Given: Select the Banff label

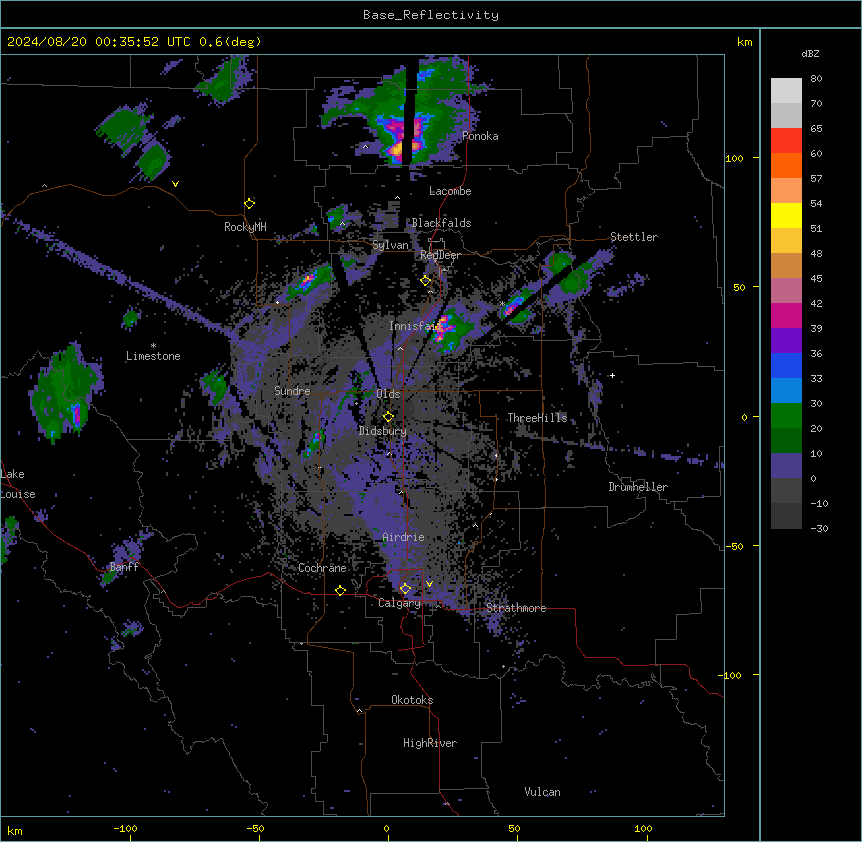Looking at the screenshot, I should pyautogui.click(x=124, y=567).
